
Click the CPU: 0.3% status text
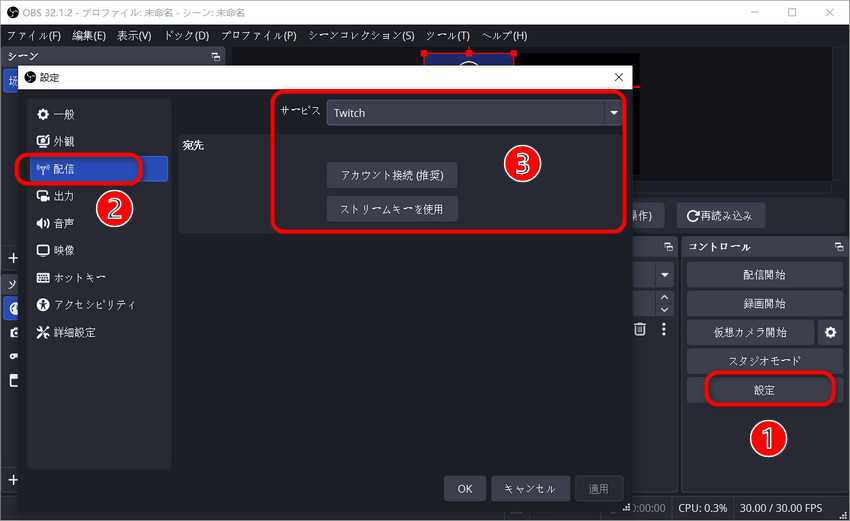703,508
